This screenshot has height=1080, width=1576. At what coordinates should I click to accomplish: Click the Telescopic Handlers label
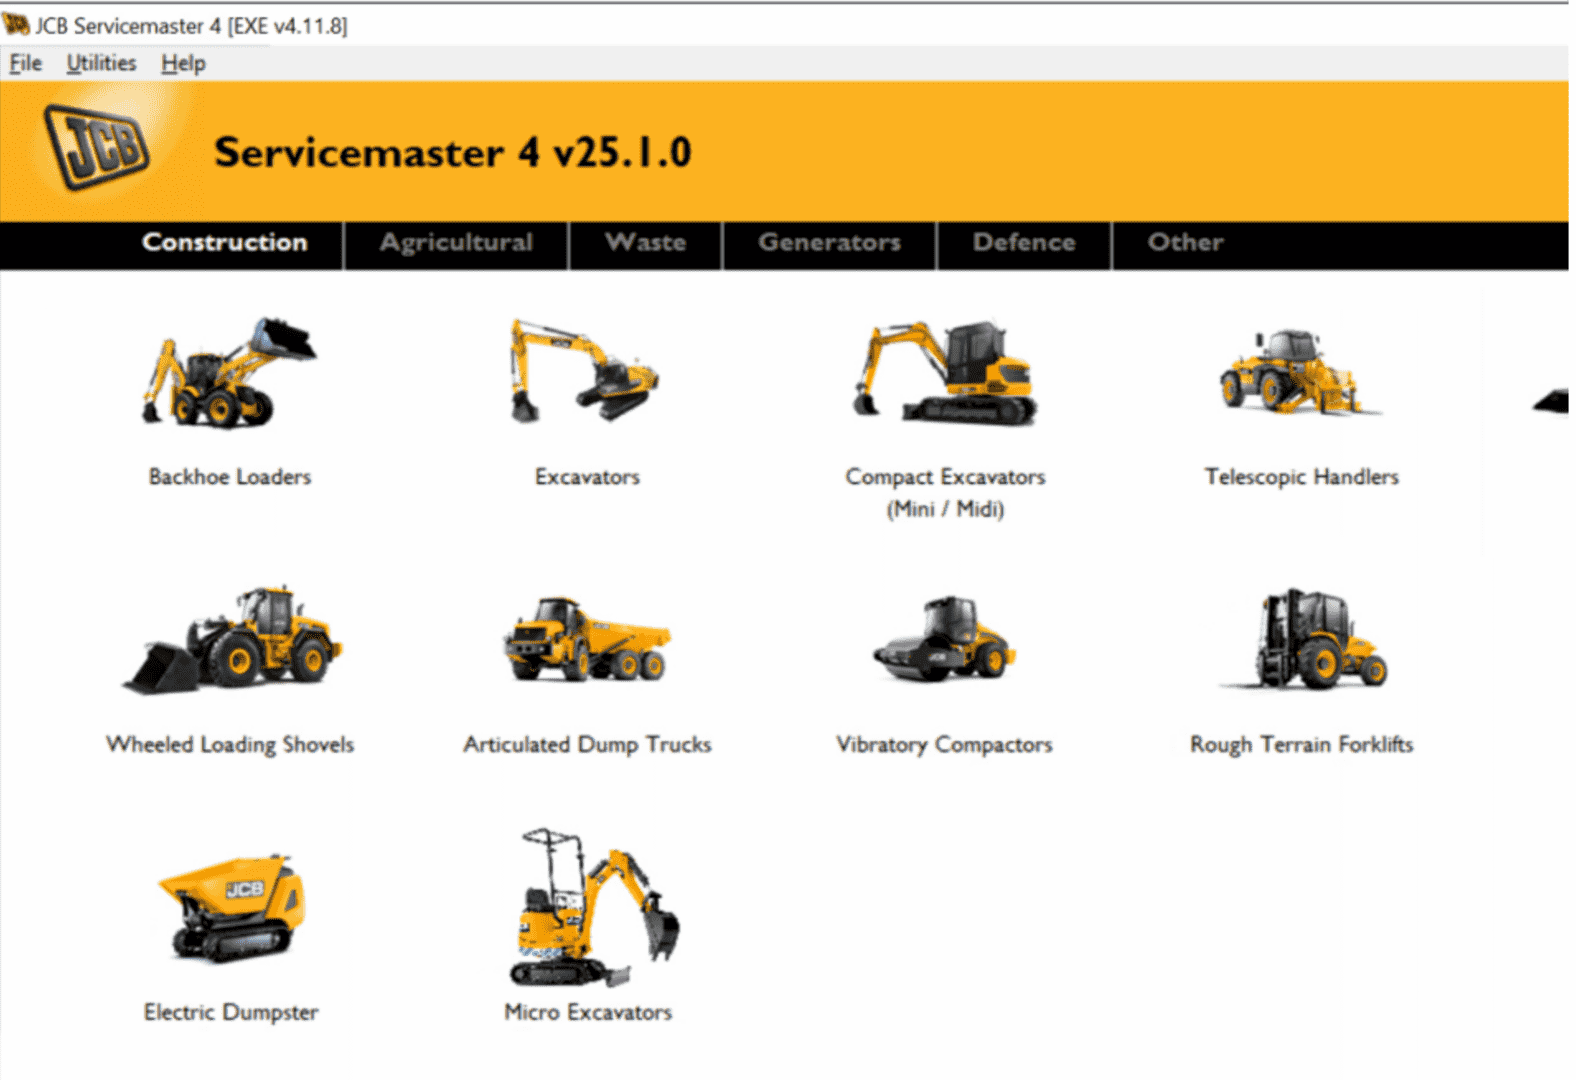(x=1301, y=477)
